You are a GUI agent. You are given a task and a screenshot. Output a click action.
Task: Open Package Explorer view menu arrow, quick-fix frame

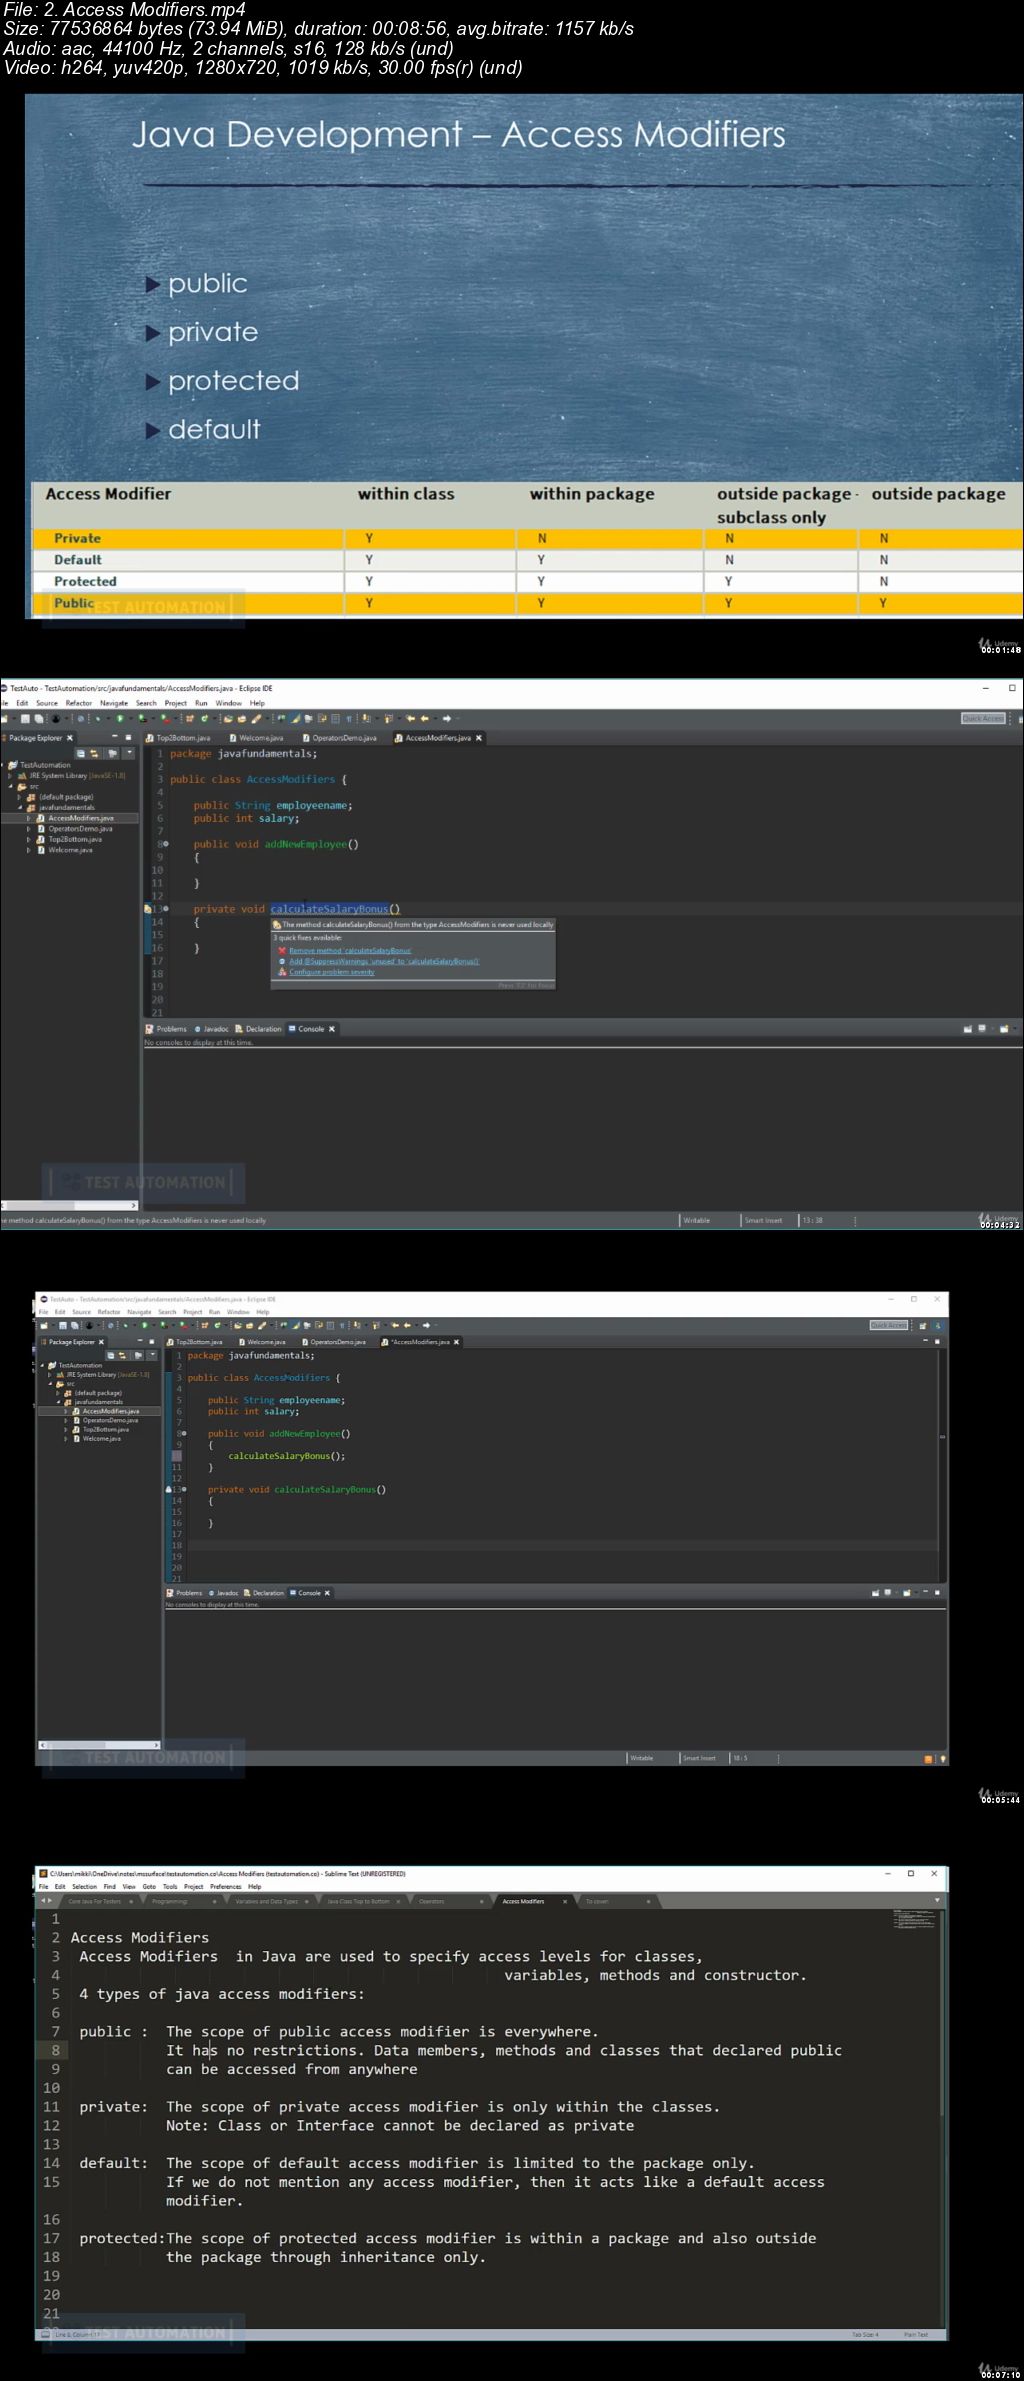click(x=128, y=753)
